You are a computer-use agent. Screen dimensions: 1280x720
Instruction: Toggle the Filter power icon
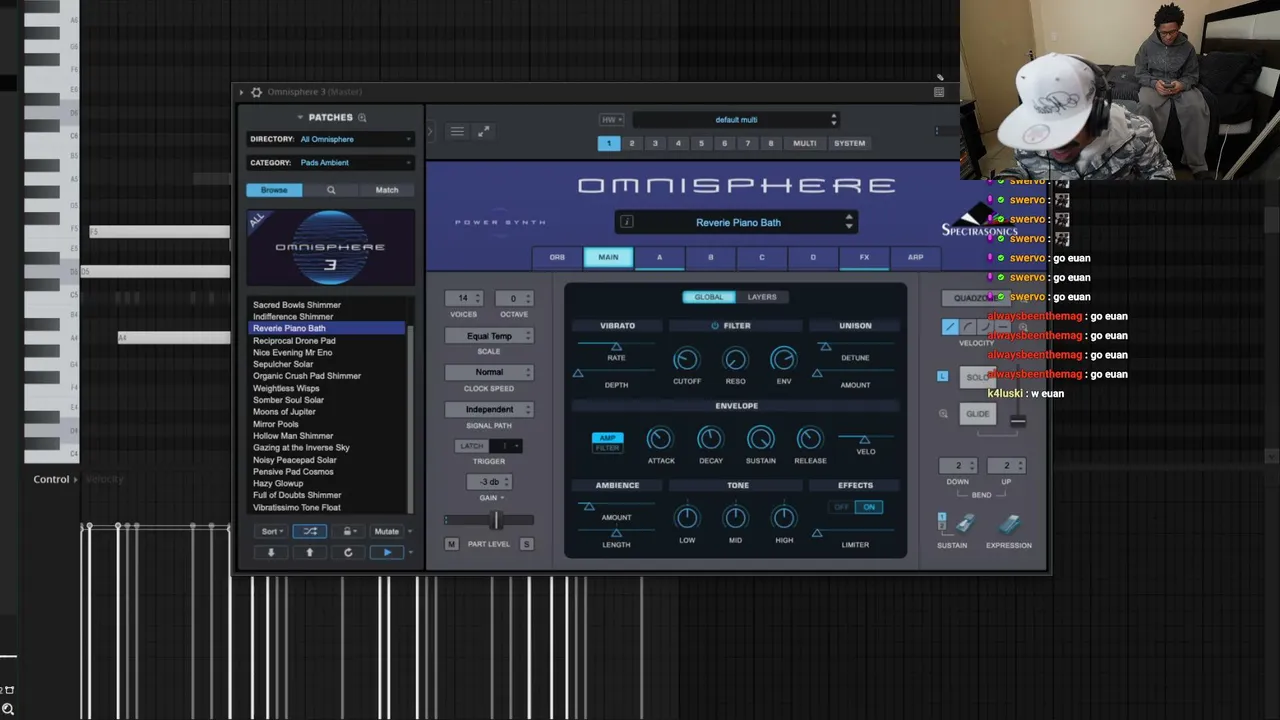click(x=715, y=326)
